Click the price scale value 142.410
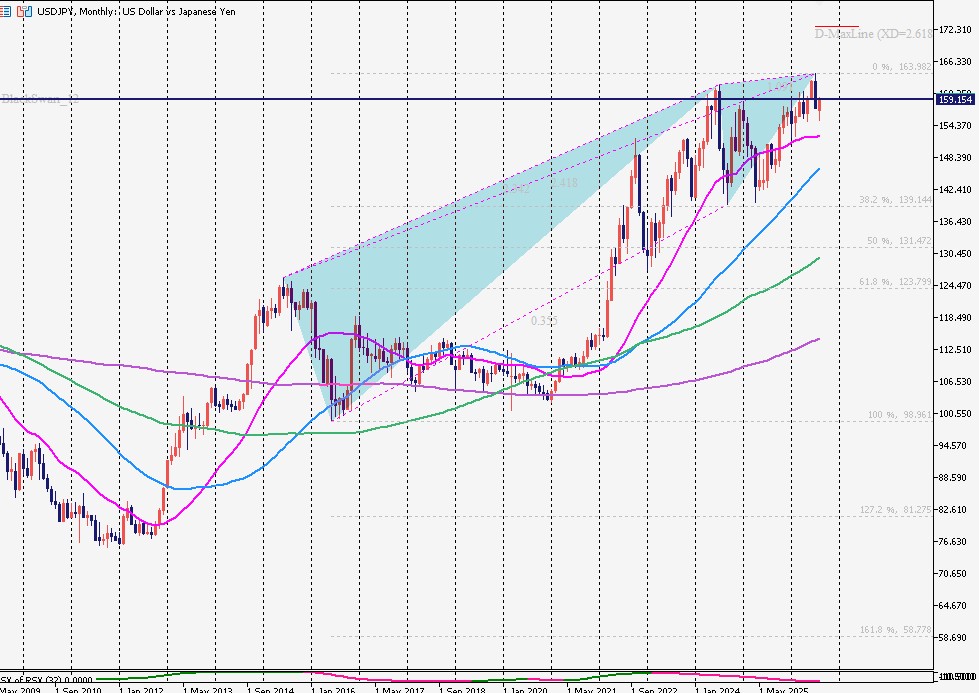 pos(956,189)
